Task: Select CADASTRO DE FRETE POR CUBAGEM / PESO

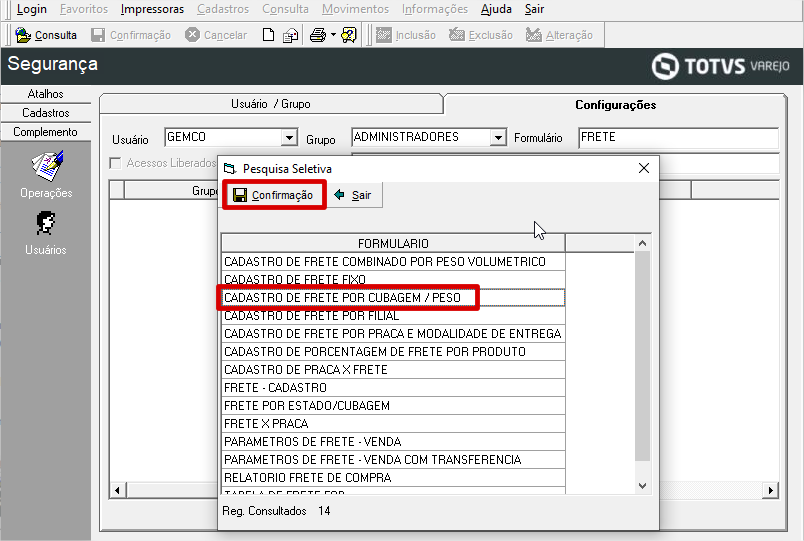Action: (x=393, y=297)
